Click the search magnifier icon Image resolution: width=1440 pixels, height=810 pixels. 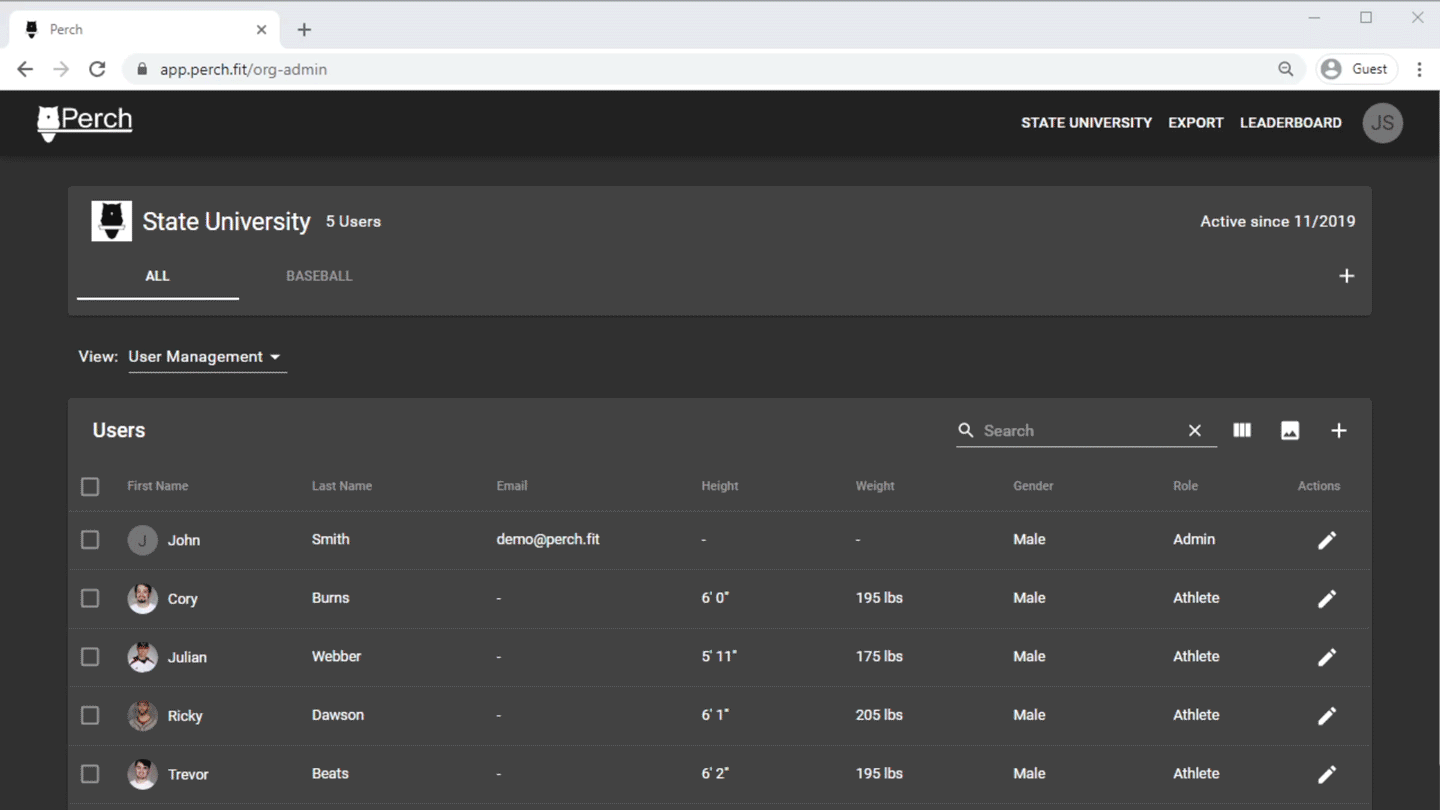click(x=966, y=430)
